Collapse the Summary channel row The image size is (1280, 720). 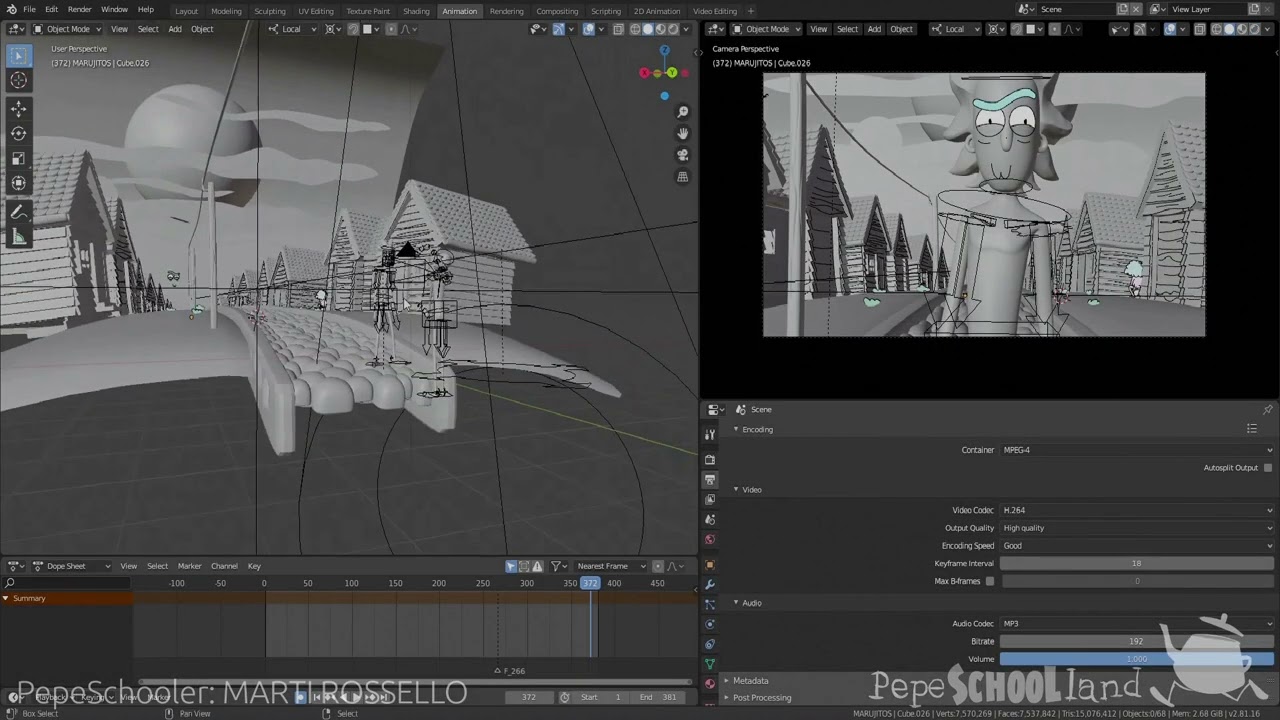(x=5, y=598)
